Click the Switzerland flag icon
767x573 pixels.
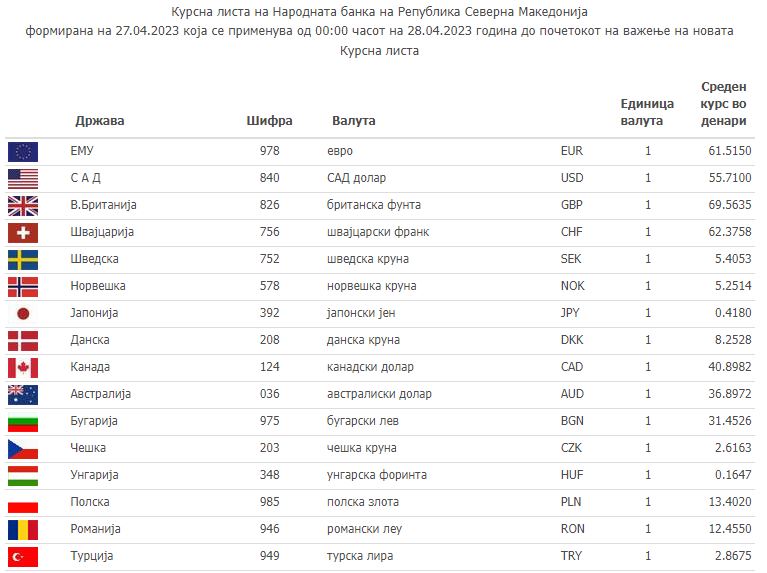pyautogui.click(x=22, y=233)
